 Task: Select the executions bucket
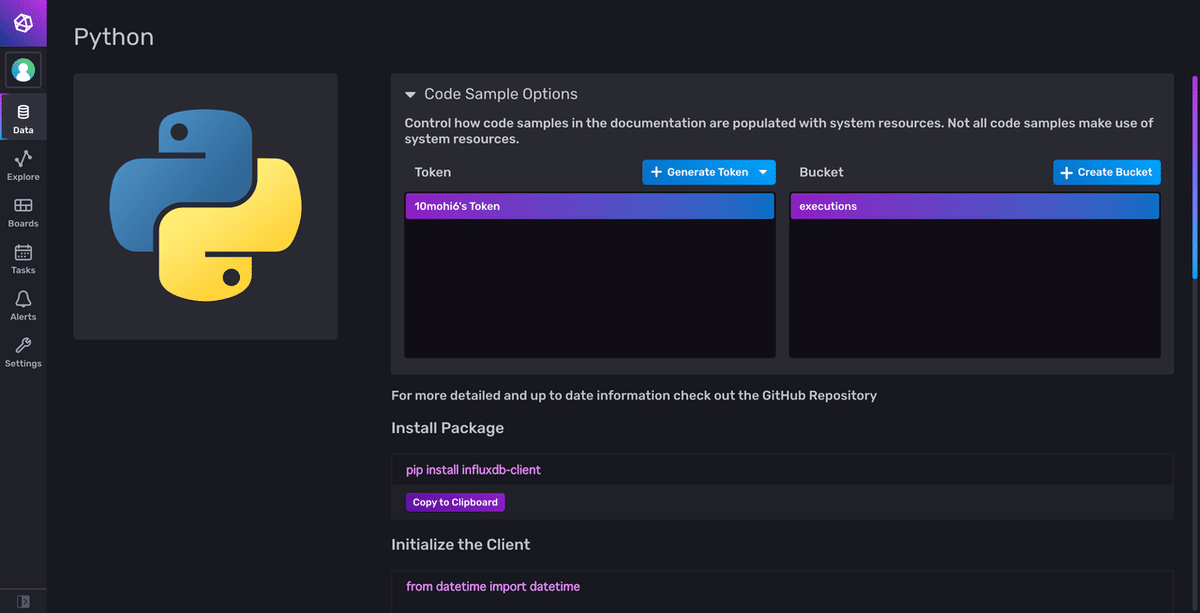(975, 205)
